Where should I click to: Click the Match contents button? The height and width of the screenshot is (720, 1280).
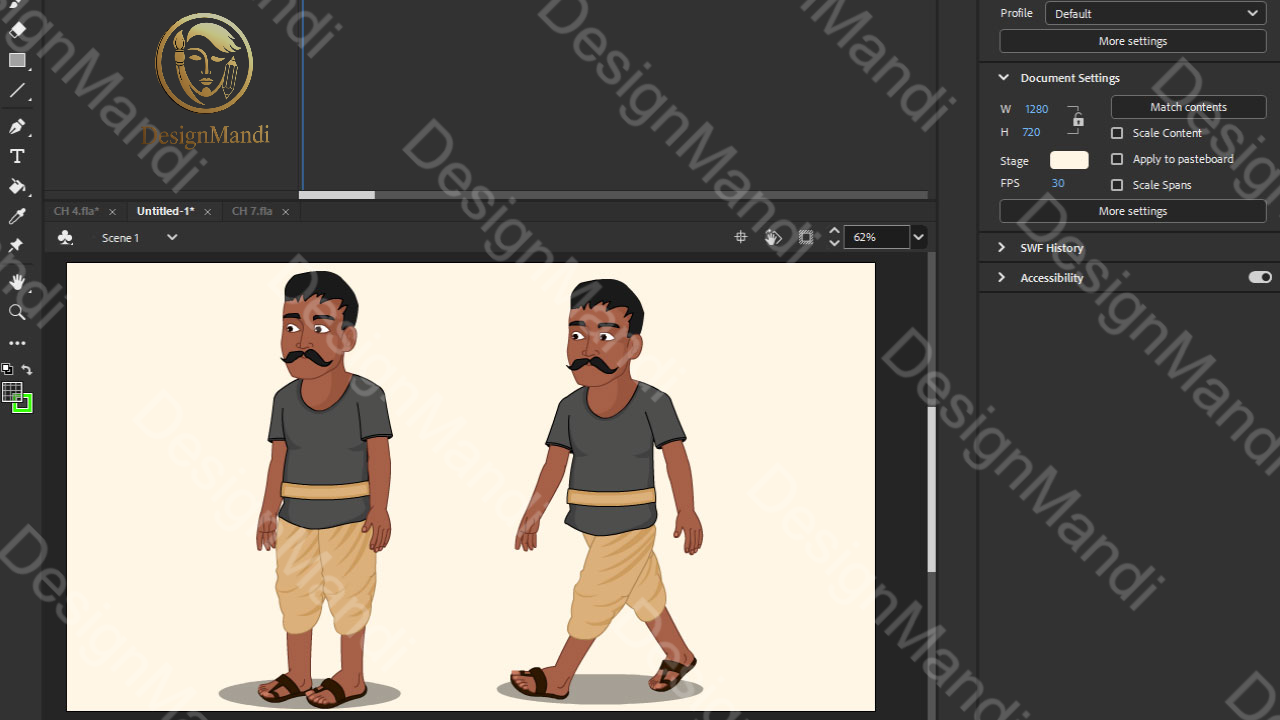tap(1188, 106)
